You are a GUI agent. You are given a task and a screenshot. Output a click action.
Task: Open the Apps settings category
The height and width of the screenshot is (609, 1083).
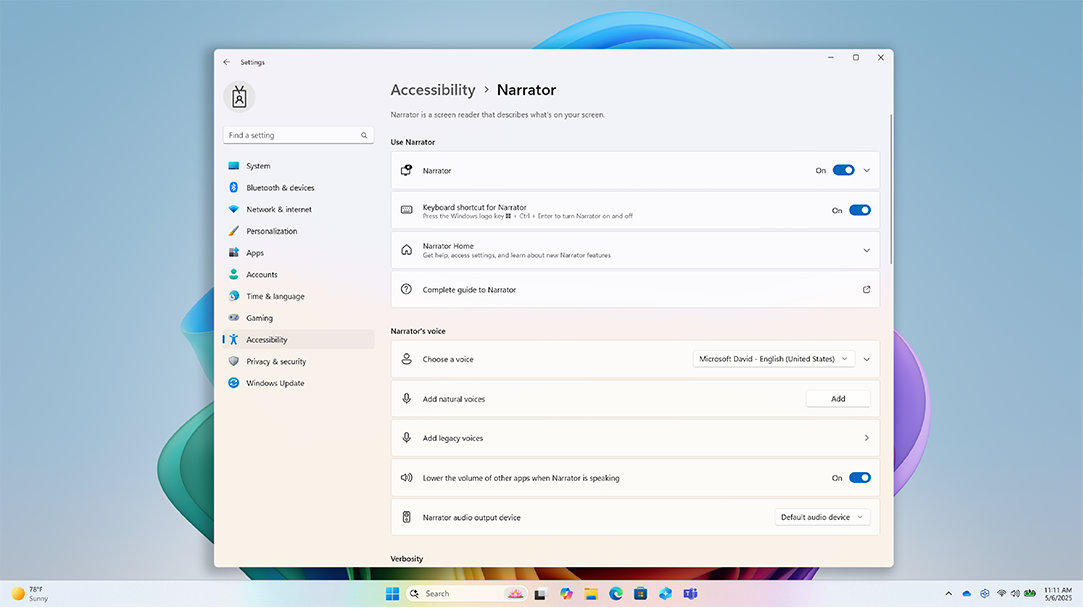pyautogui.click(x=298, y=253)
